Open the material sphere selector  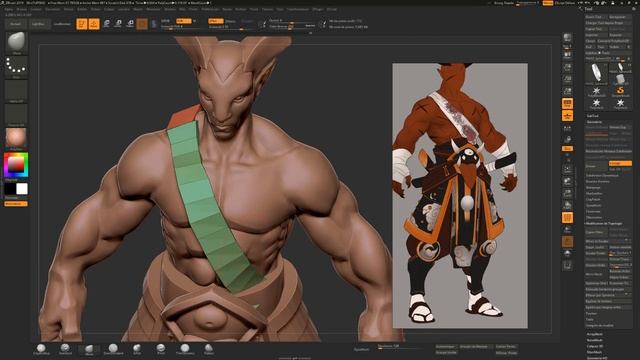click(16, 139)
